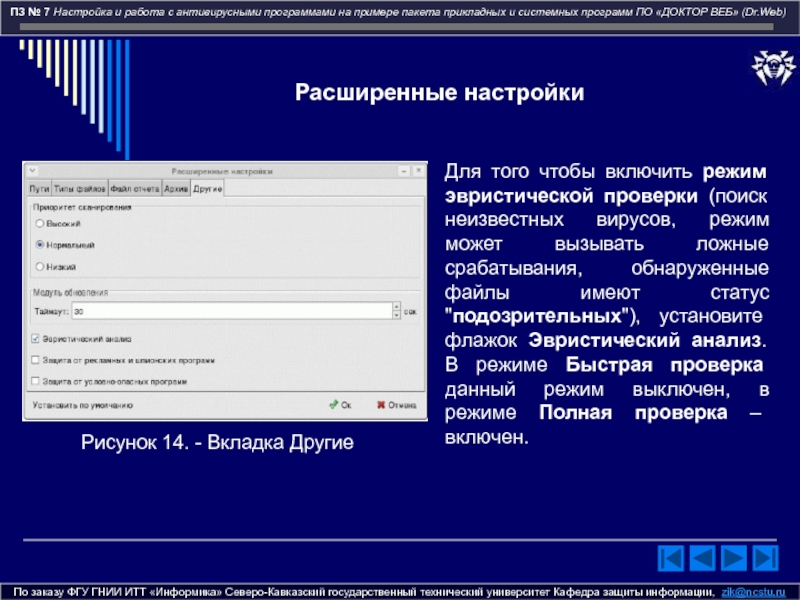Enable Защита от условно-опасных программ
Image resolution: width=800 pixels, height=600 pixels.
point(36,381)
